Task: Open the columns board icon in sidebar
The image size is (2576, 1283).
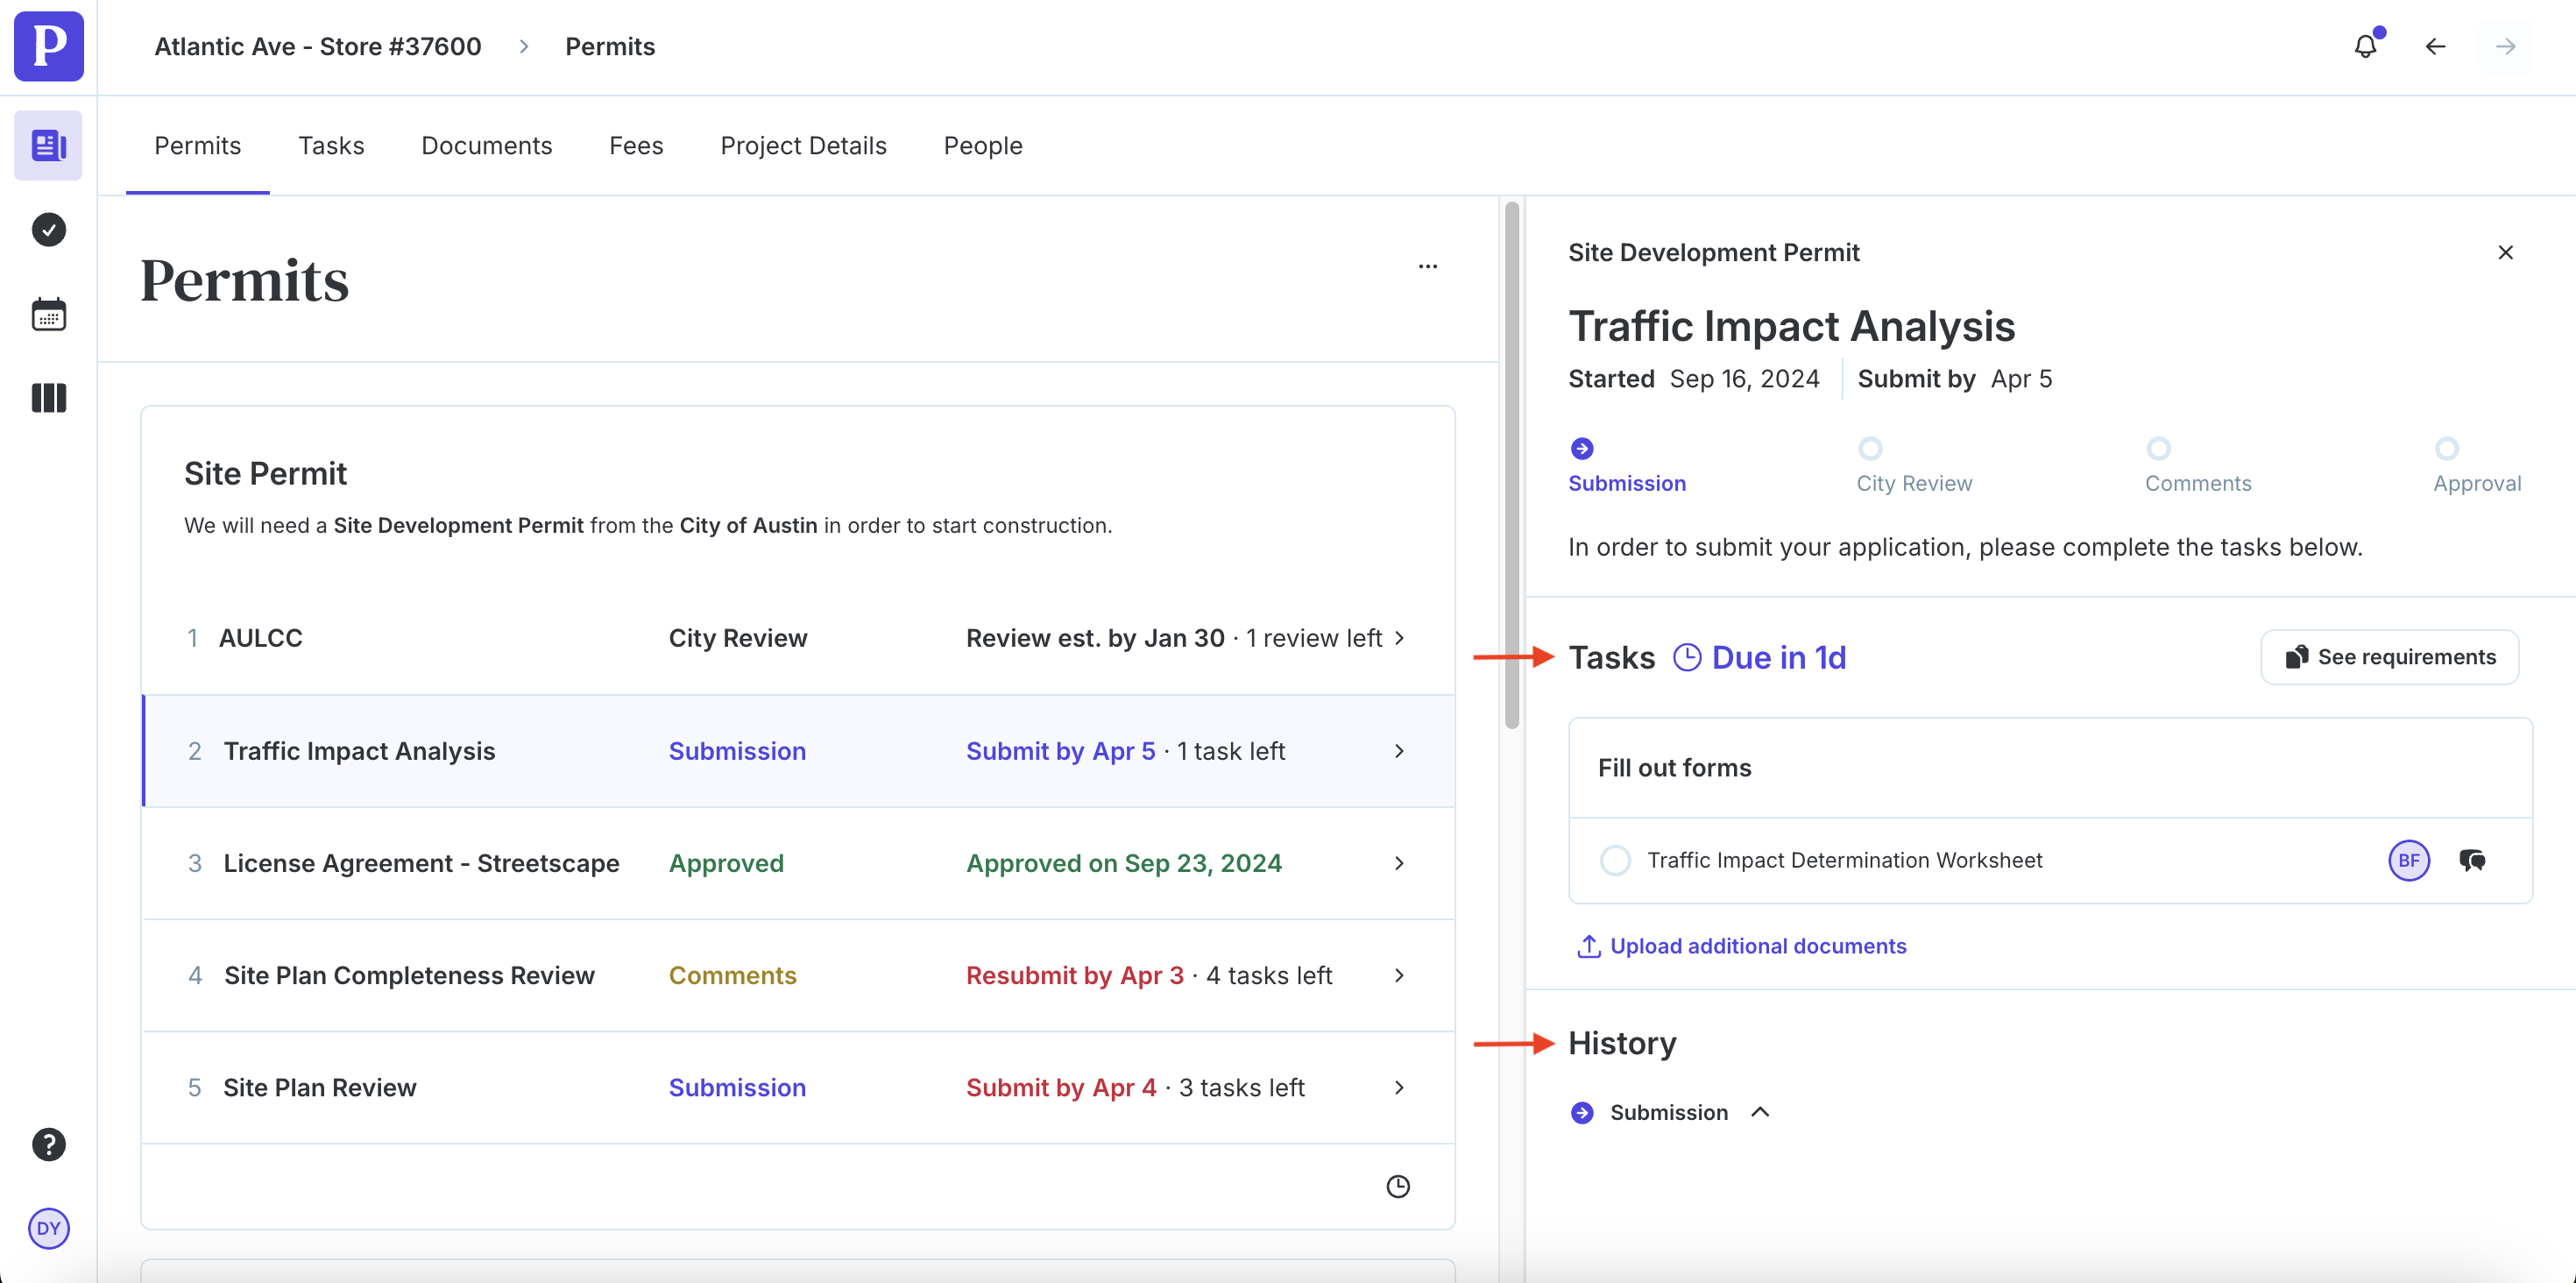Action: 48,398
